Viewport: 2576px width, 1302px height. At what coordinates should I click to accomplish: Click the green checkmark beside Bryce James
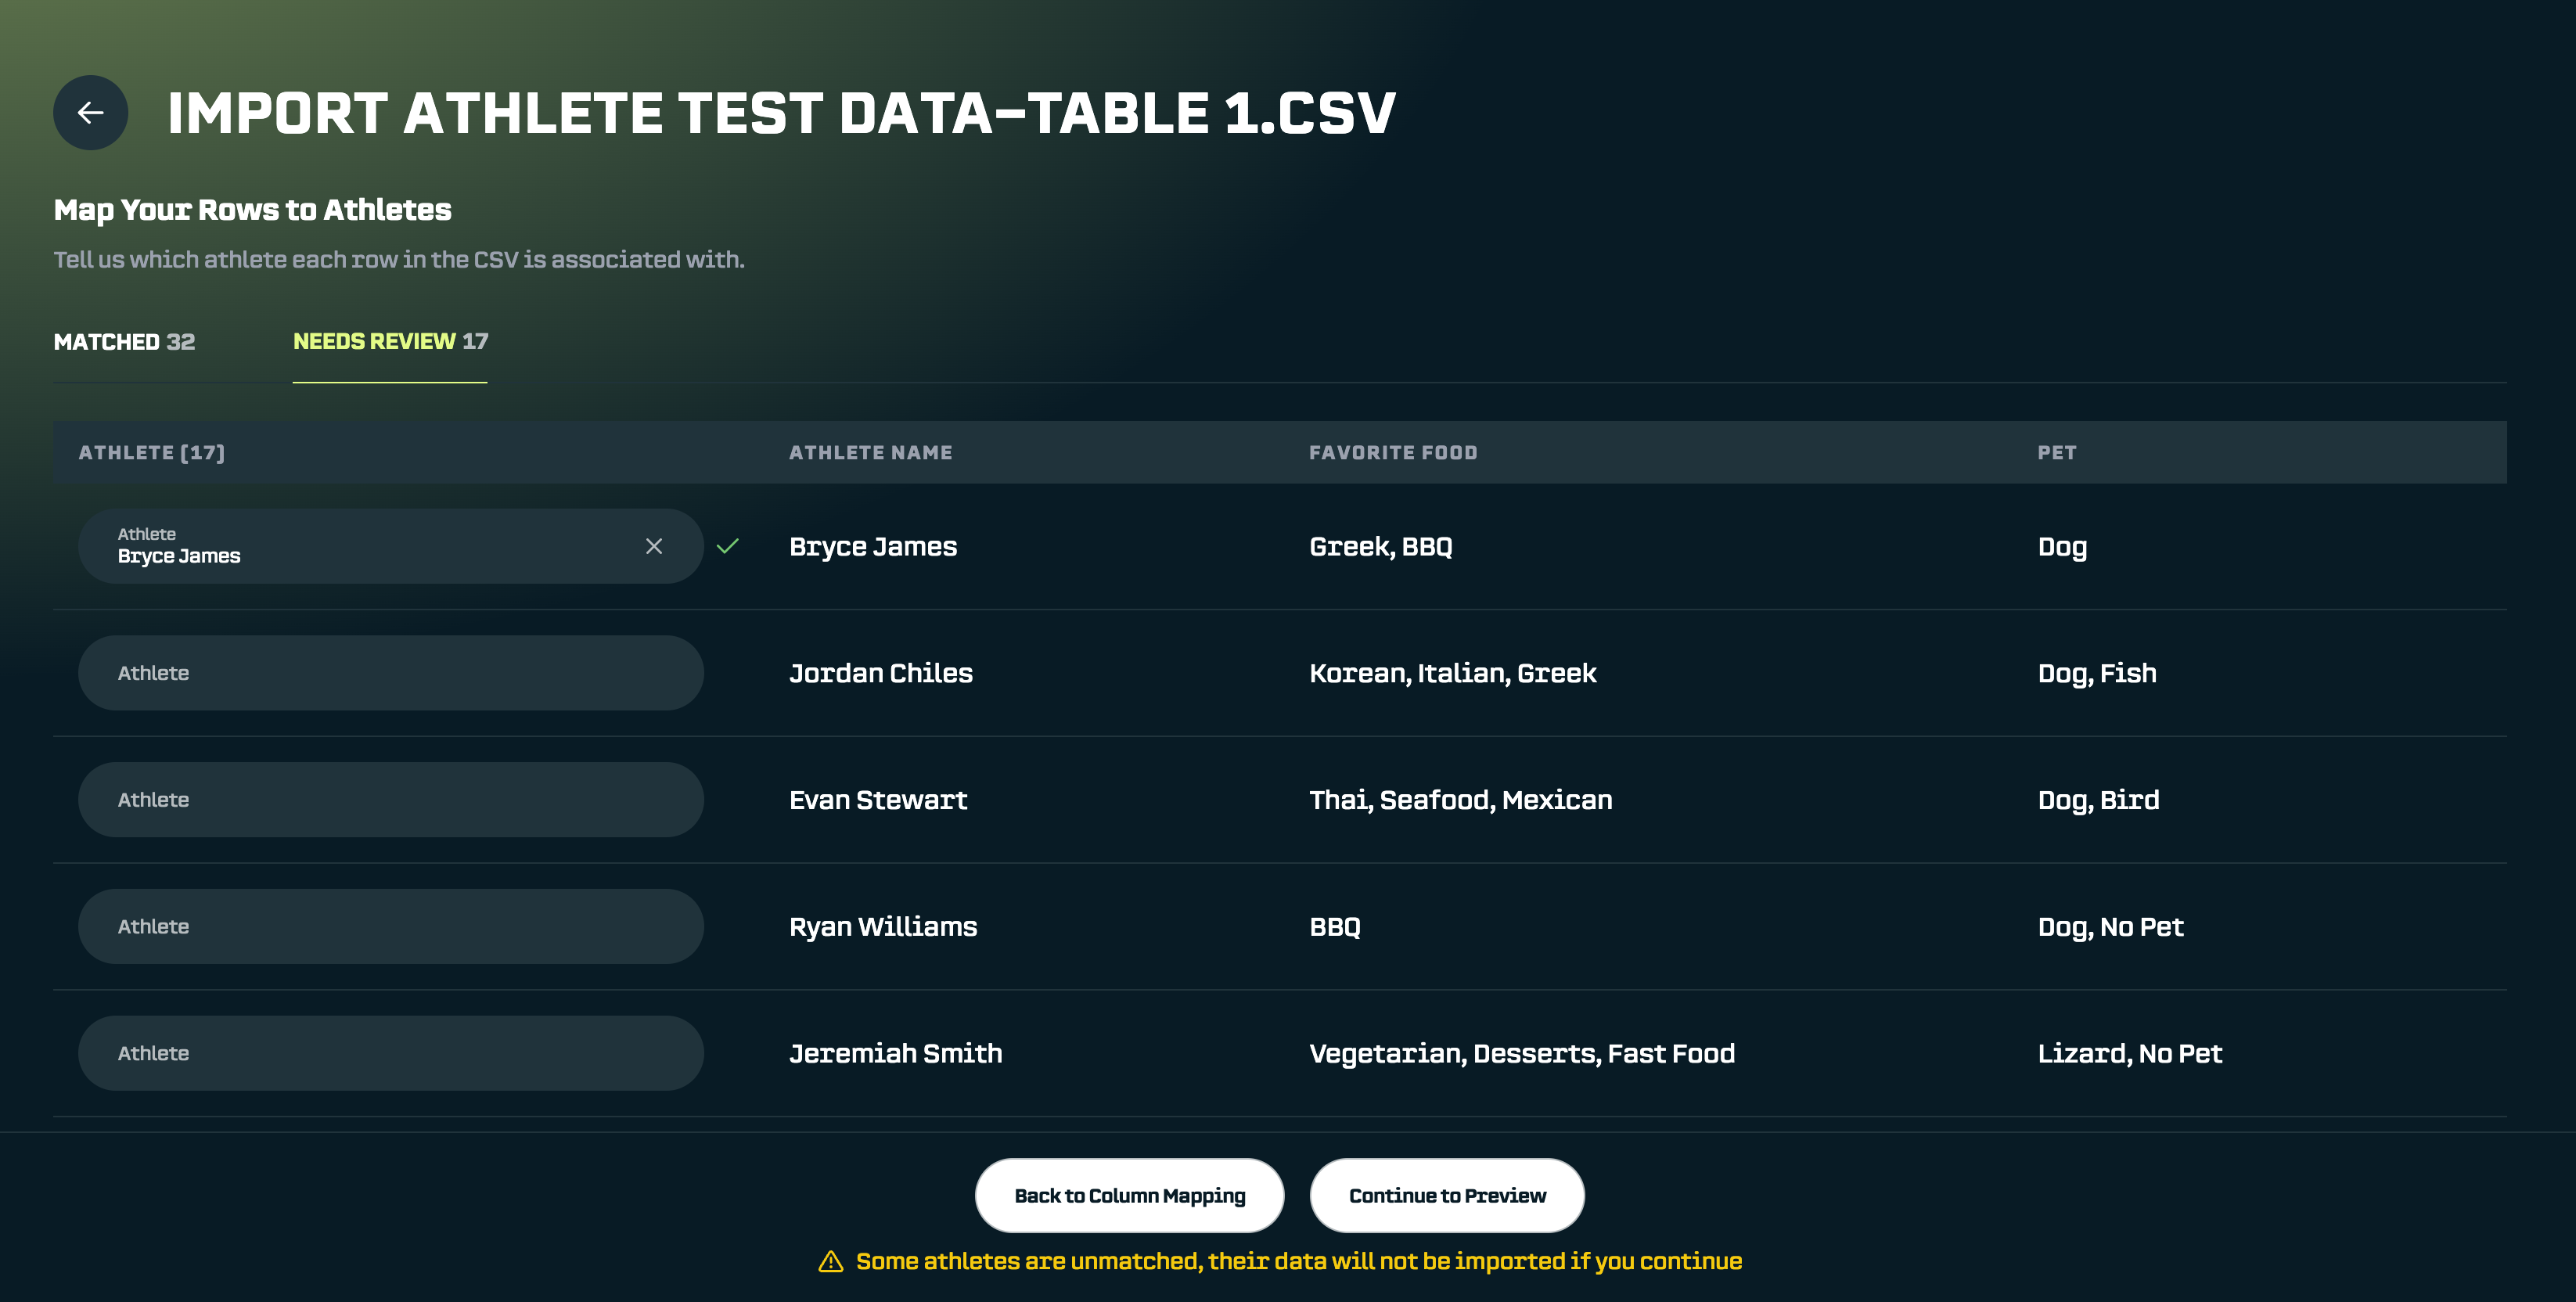(x=728, y=546)
